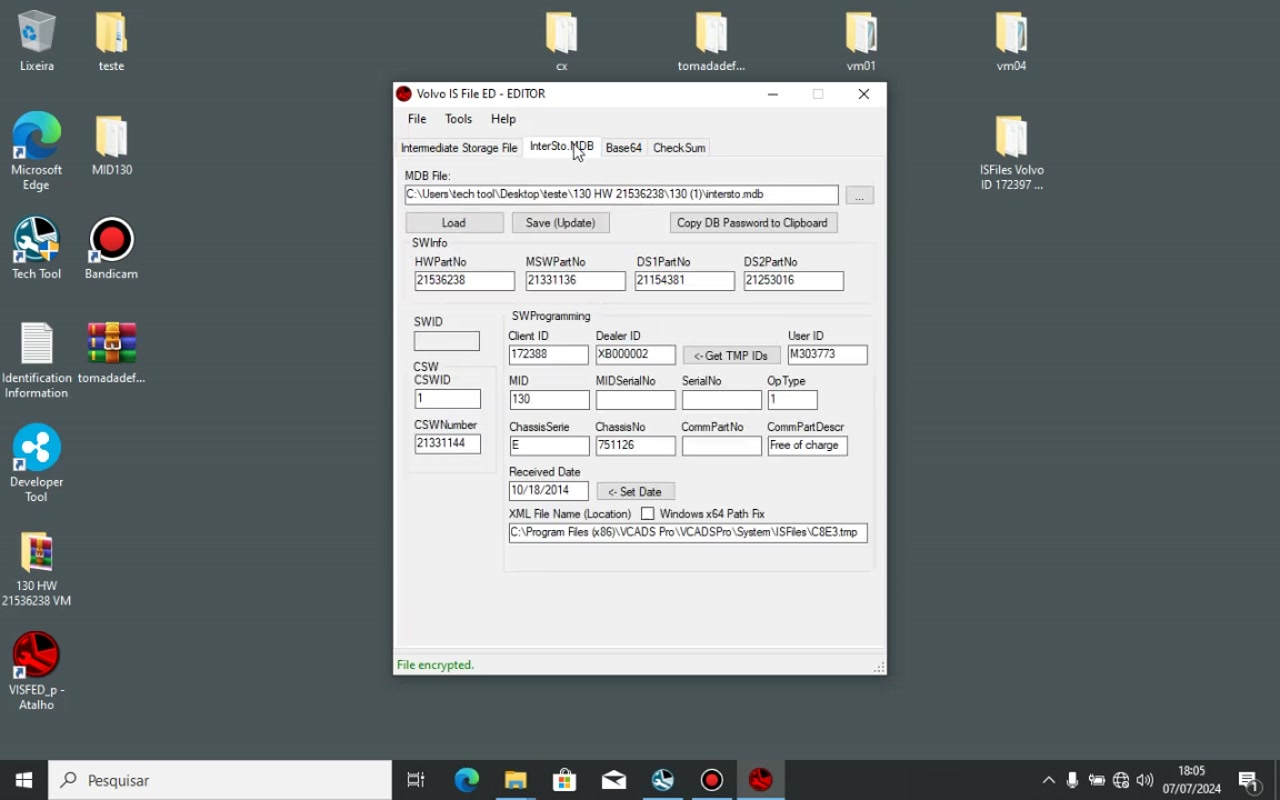Click the MSWPartNo input field
Viewport: 1280px width, 800px height.
(575, 281)
